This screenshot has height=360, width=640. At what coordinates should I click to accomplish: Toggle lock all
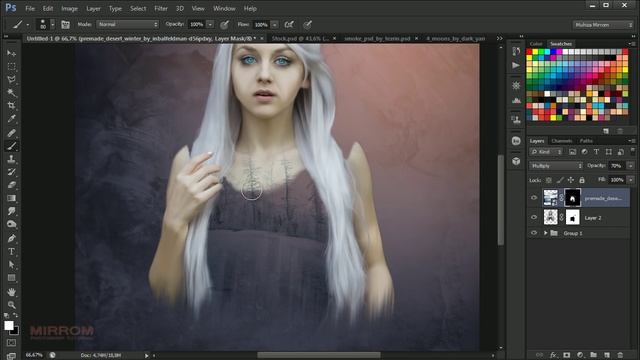582,180
